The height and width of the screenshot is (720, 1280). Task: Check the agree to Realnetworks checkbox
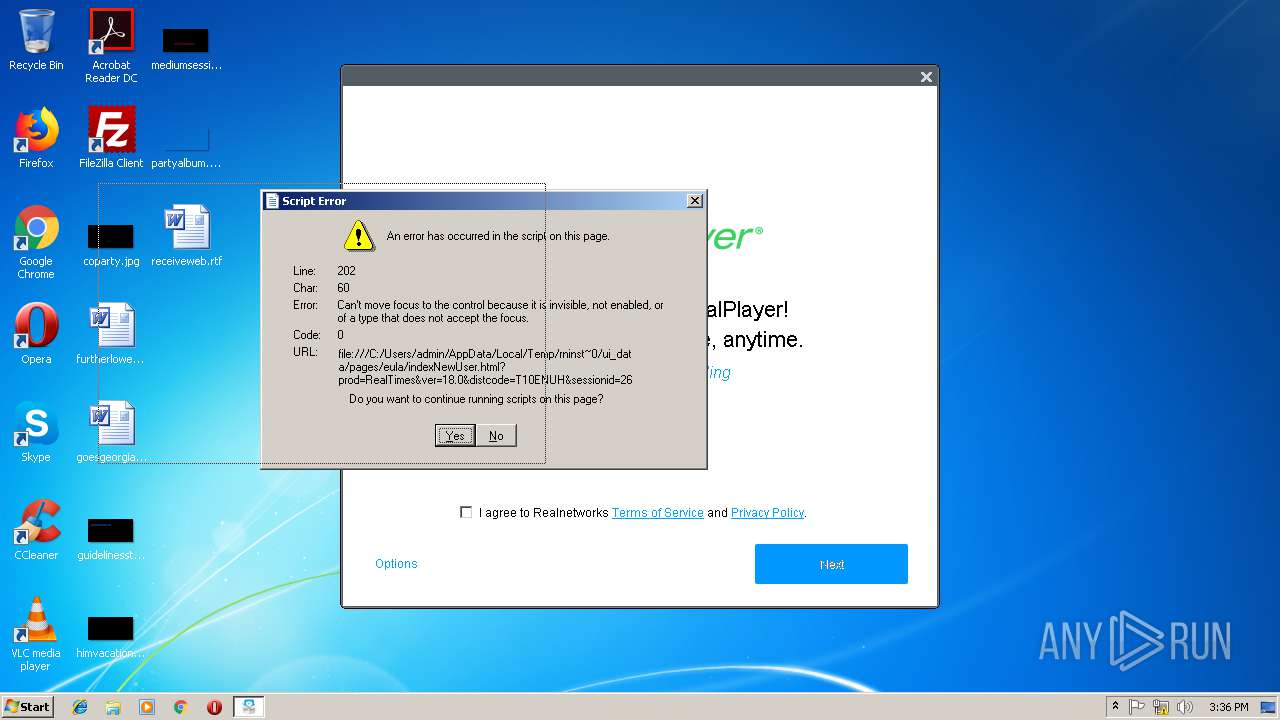coord(466,512)
